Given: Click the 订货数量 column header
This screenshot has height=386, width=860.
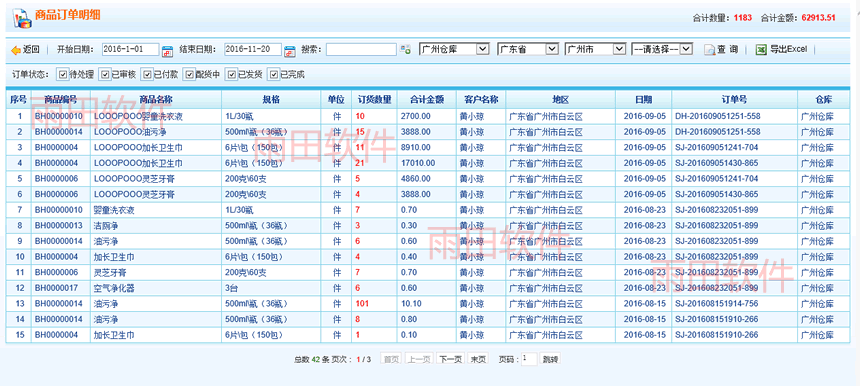Looking at the screenshot, I should click(x=375, y=100).
